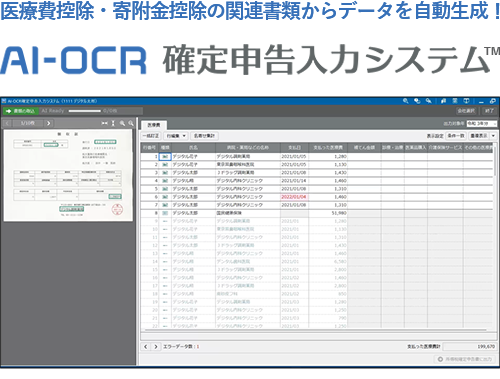Click the horizontal scrollbar below the table
This screenshot has height=379, width=500.
[x=314, y=330]
